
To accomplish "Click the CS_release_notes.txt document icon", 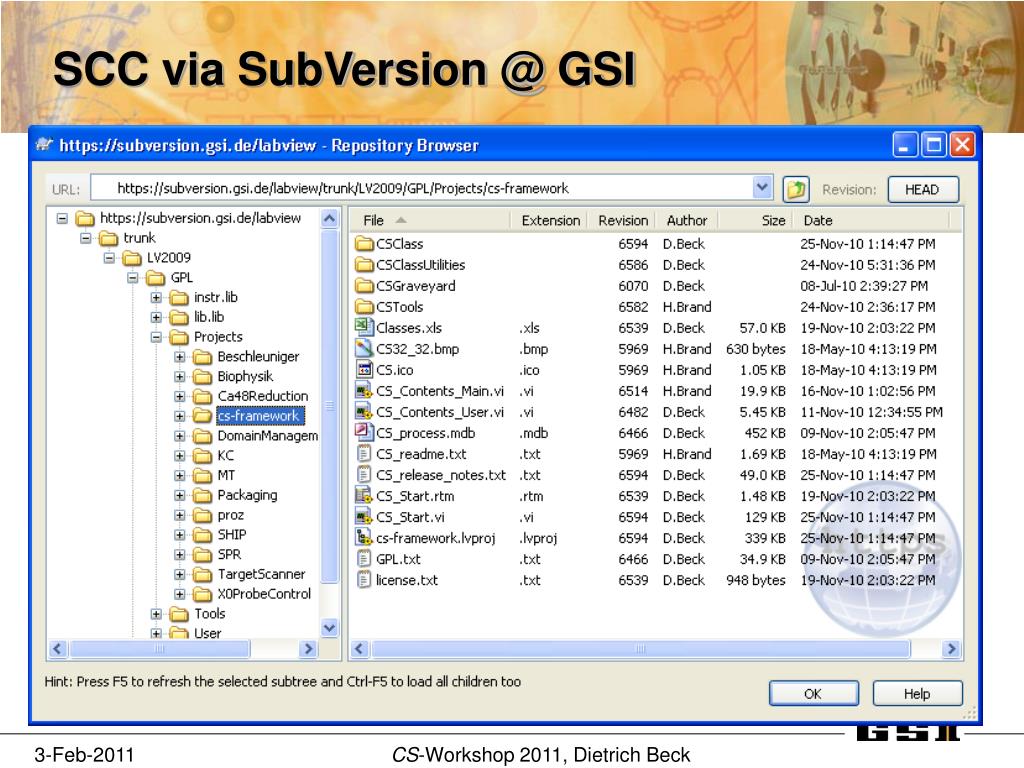I will coord(364,474).
